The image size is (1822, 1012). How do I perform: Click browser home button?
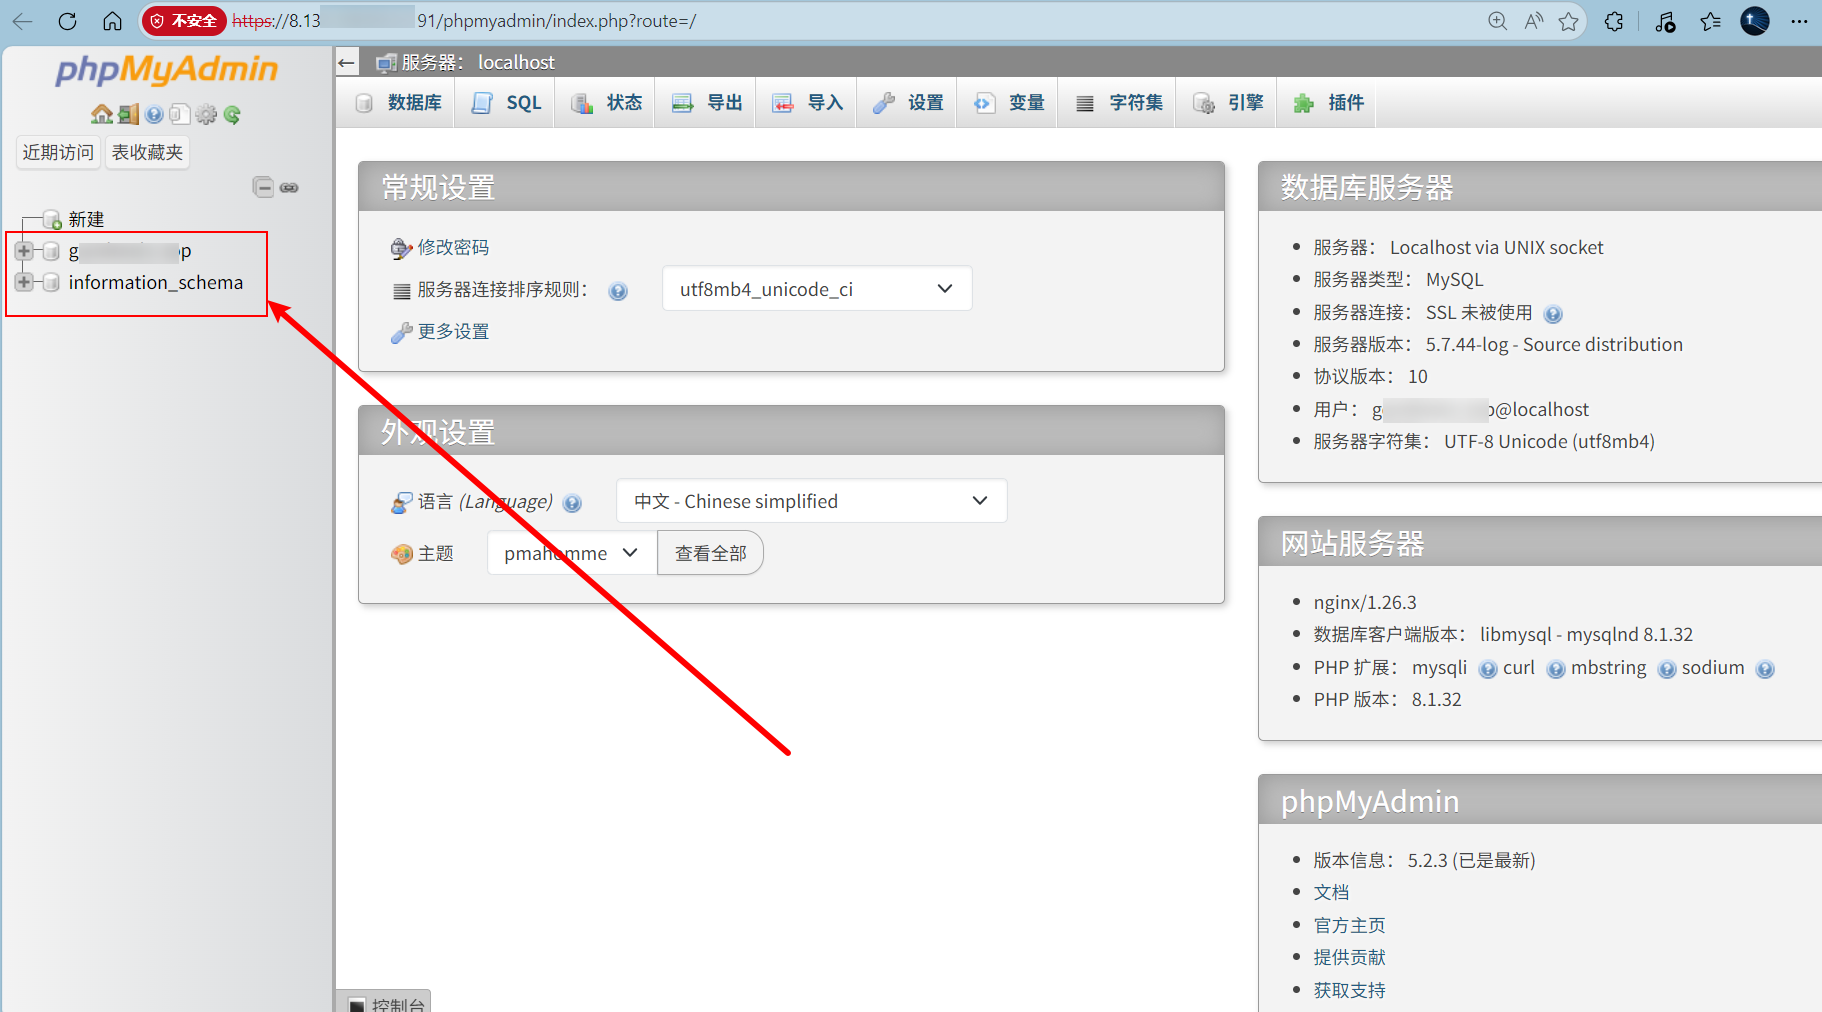tap(113, 21)
